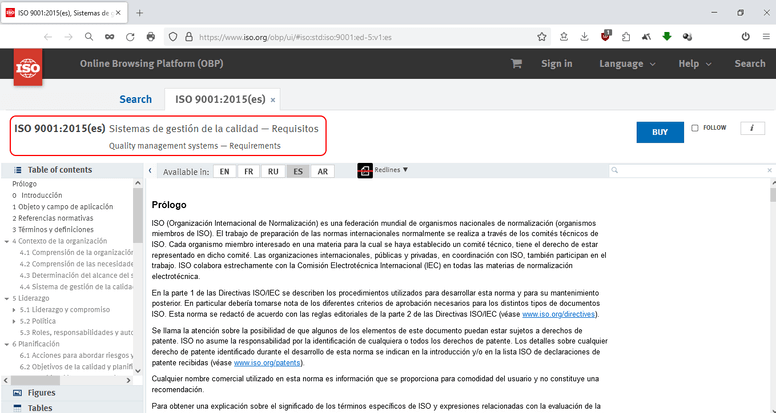
Task: Click the green download arrow extension
Action: 667,37
